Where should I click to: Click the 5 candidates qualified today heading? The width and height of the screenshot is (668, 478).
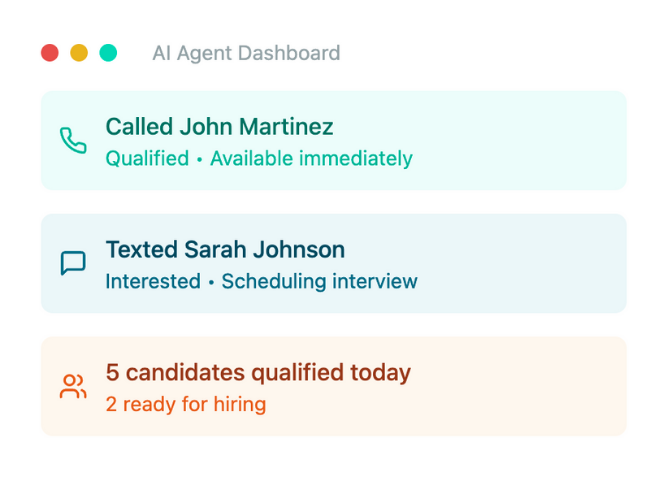coord(258,373)
